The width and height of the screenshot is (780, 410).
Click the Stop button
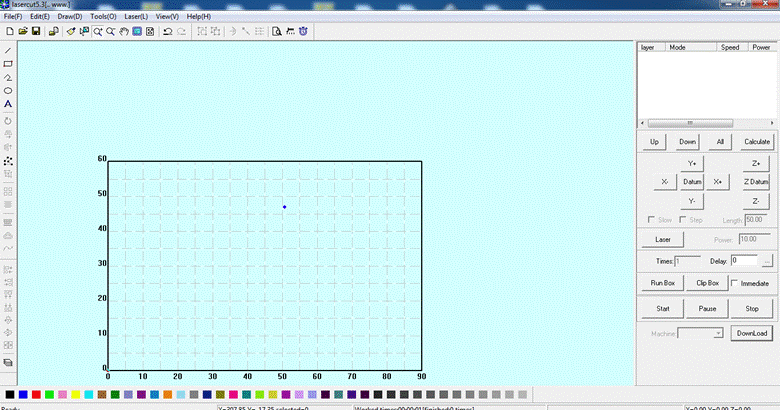click(x=752, y=308)
